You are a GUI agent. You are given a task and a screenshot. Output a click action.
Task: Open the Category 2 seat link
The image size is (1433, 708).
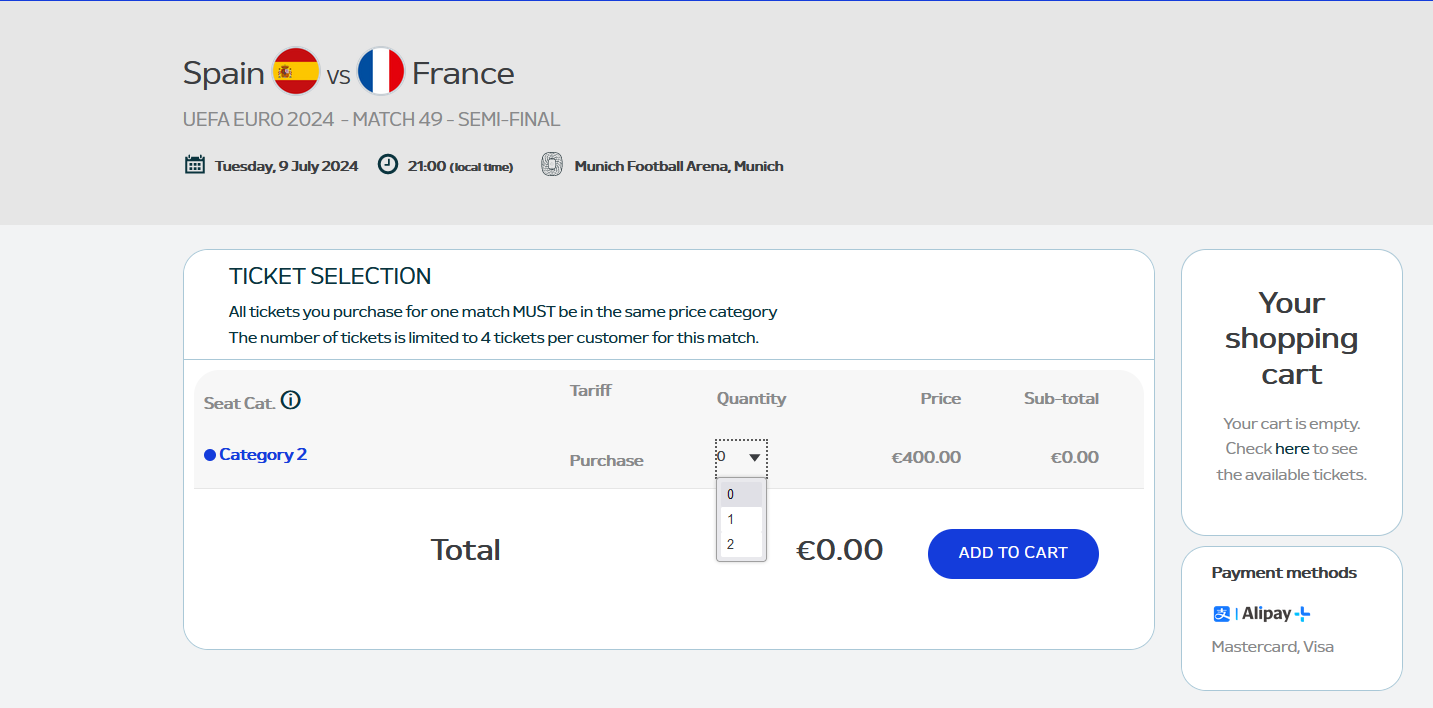coord(263,455)
